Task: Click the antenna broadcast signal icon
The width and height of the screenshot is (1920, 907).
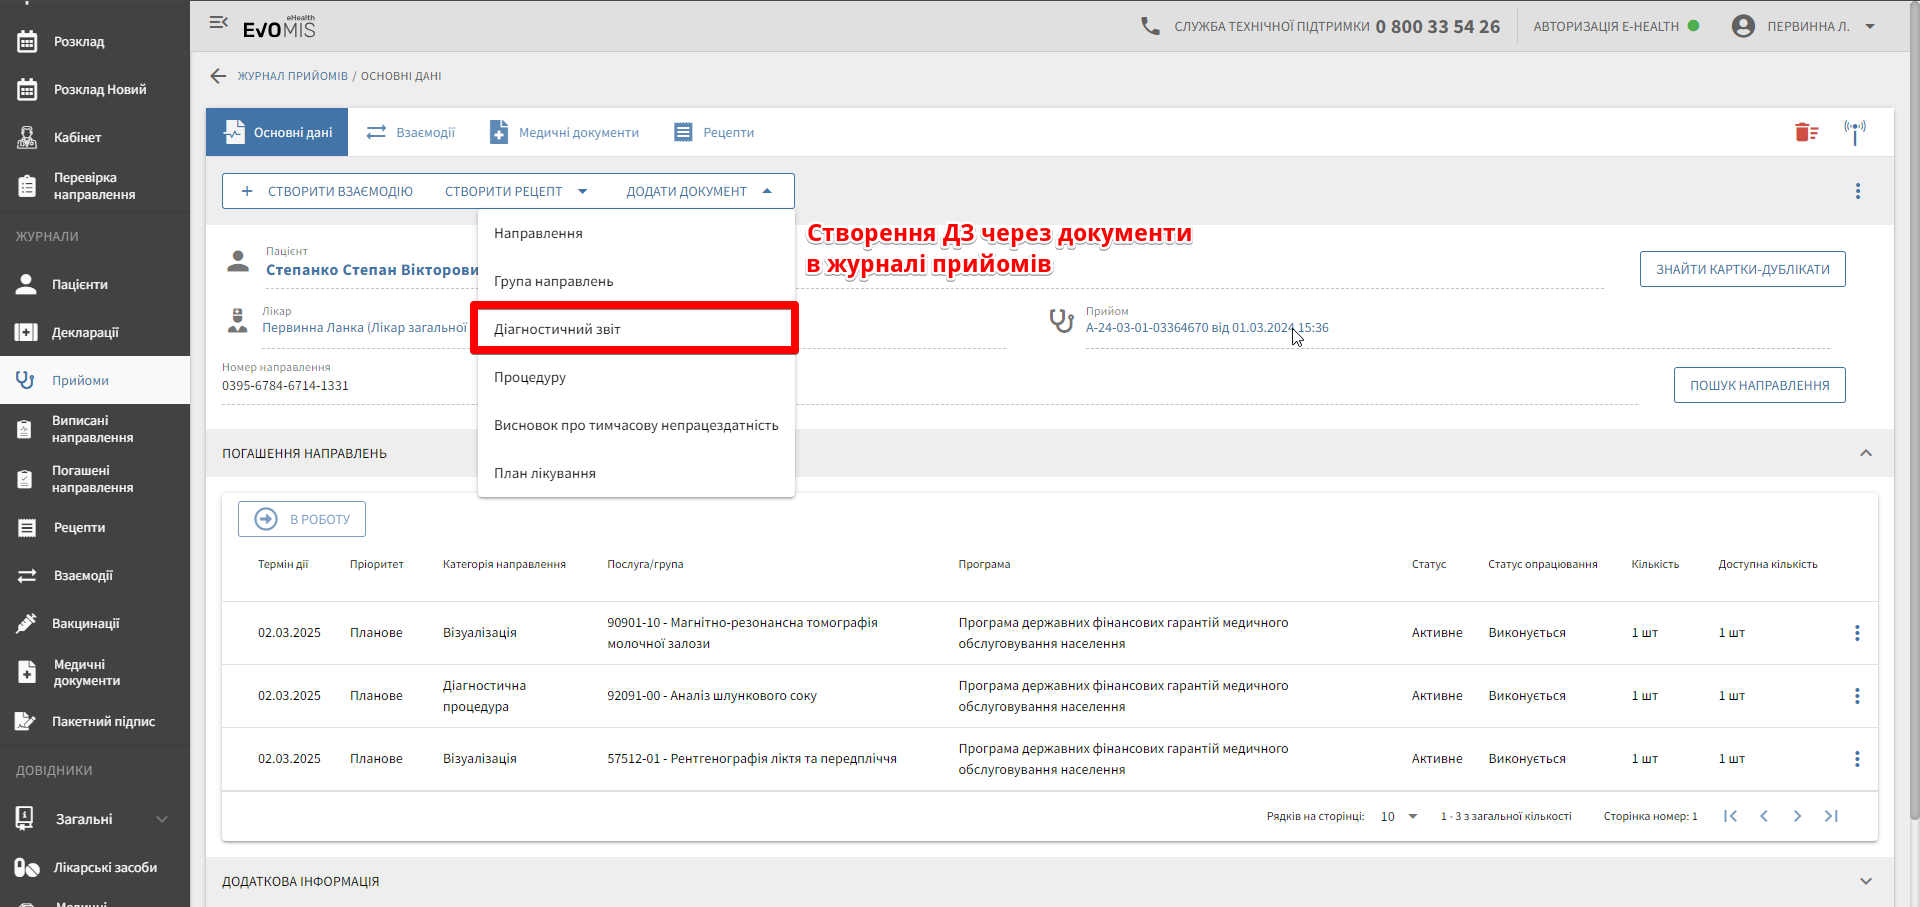Action: 1855,132
